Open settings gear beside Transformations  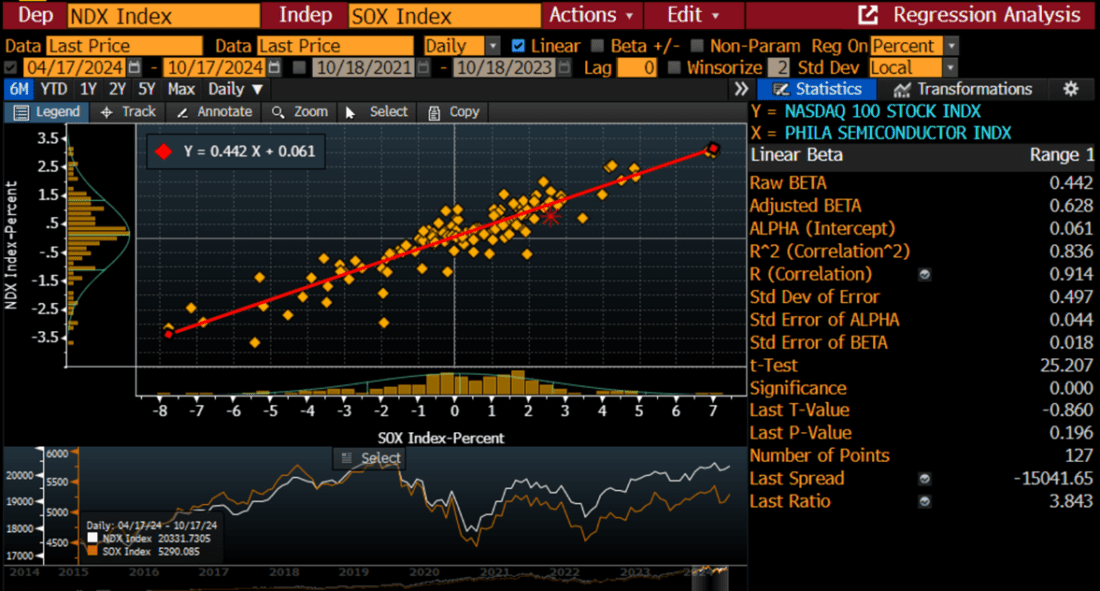pos(1071,89)
